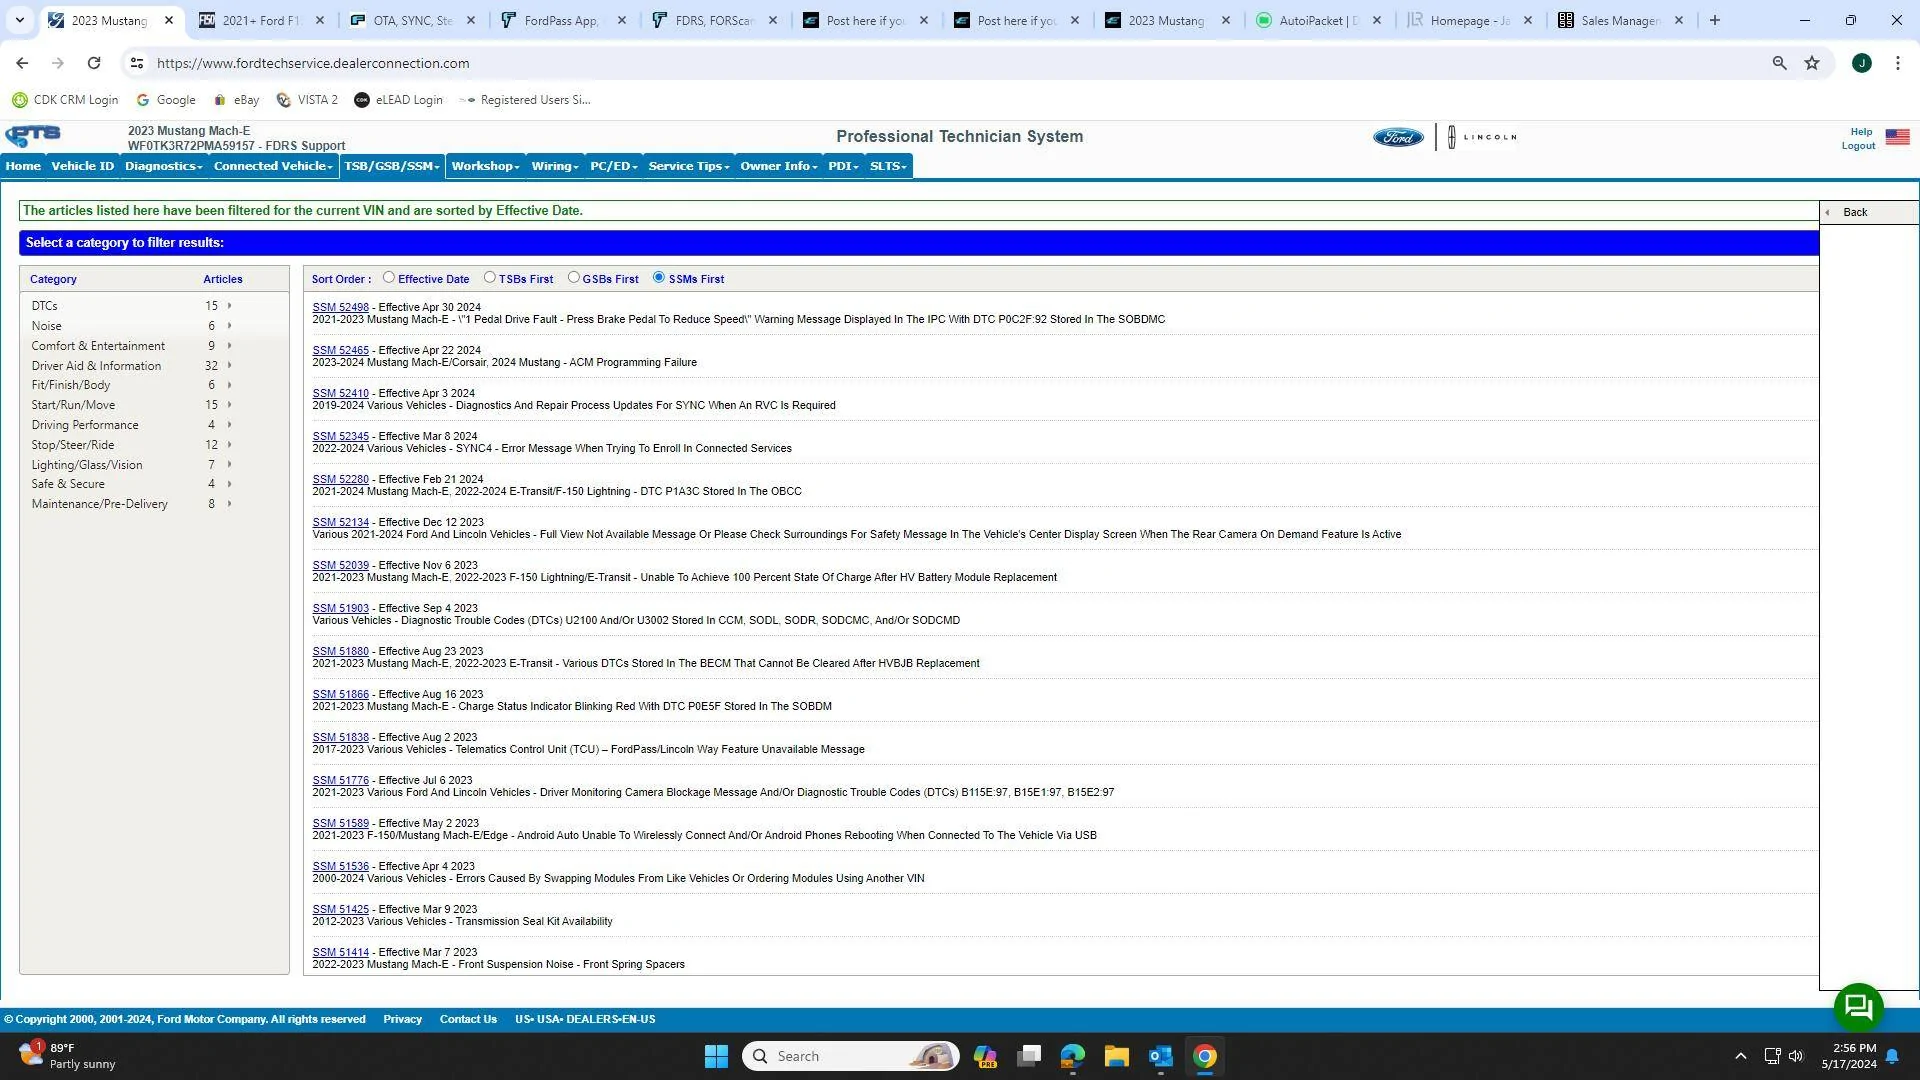Switch to the Sales Manager tab
Image resolution: width=1920 pixels, height=1080 pixels.
click(x=1619, y=20)
